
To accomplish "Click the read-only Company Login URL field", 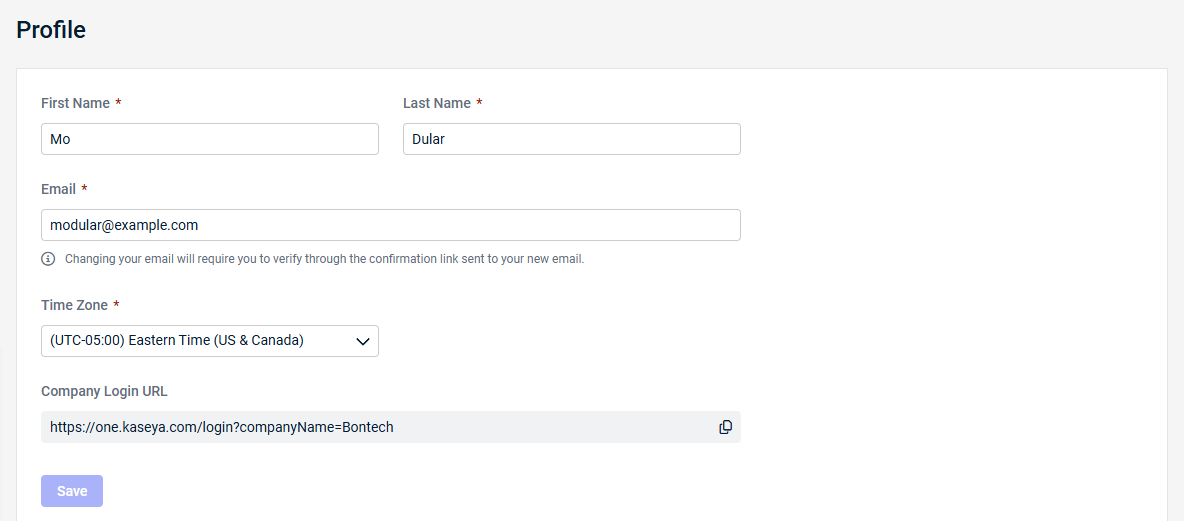I will pyautogui.click(x=390, y=427).
